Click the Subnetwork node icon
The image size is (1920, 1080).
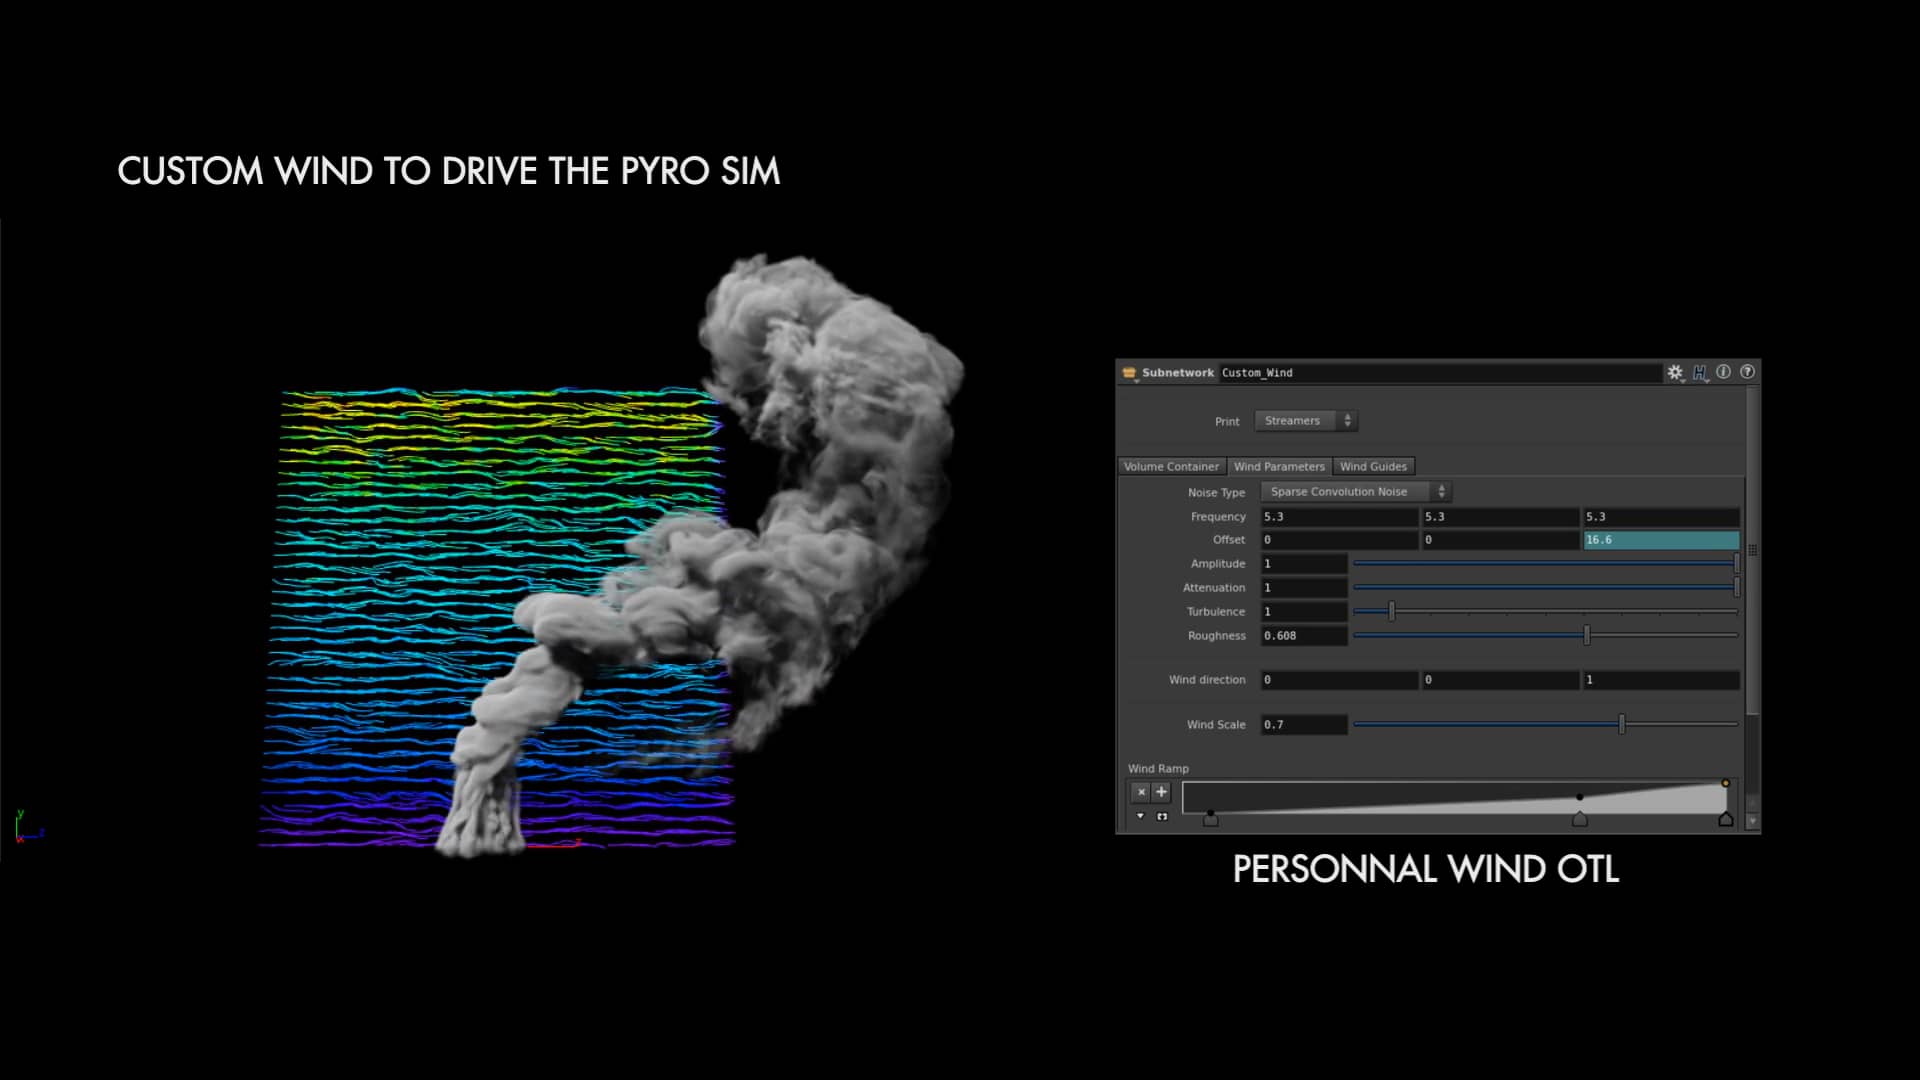point(1129,372)
